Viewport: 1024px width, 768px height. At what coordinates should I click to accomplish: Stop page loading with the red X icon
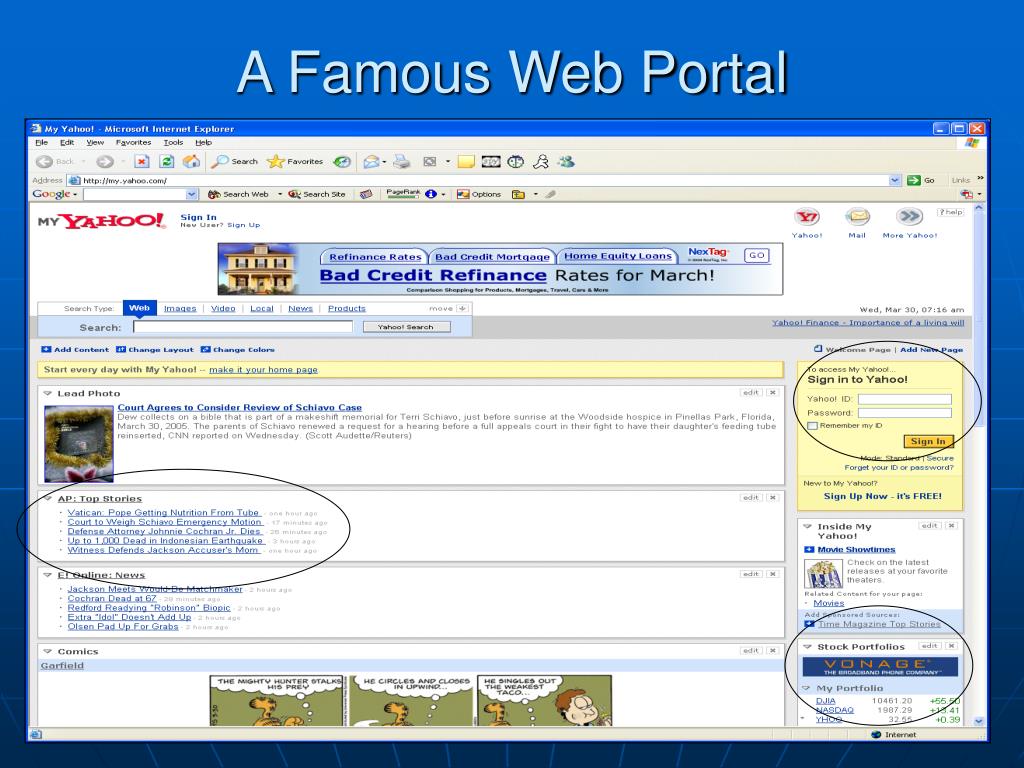pyautogui.click(x=142, y=161)
